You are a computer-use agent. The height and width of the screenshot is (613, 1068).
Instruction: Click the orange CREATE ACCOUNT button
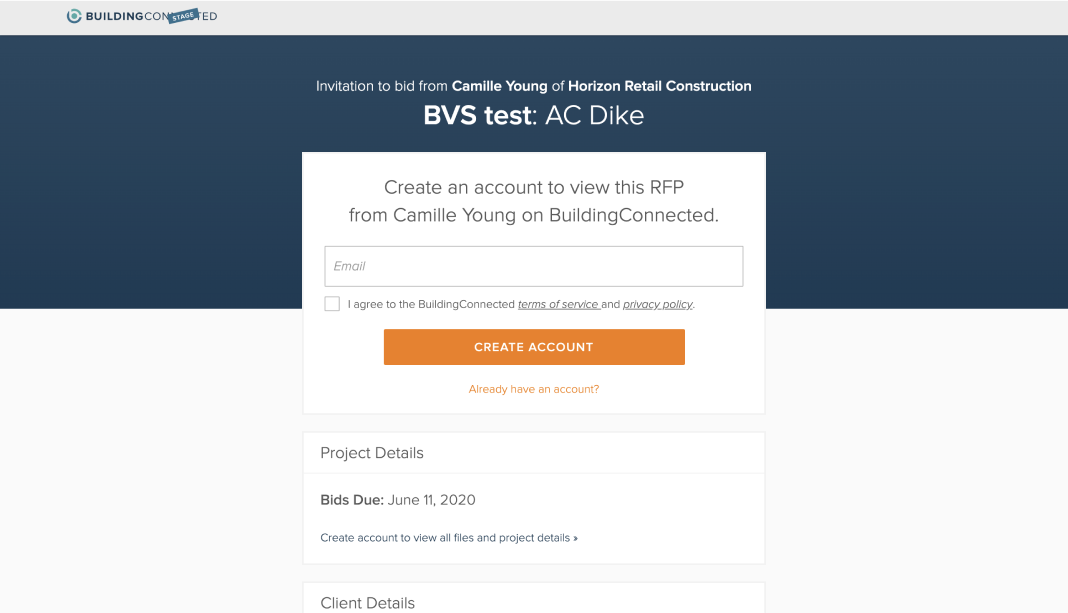[x=534, y=347]
